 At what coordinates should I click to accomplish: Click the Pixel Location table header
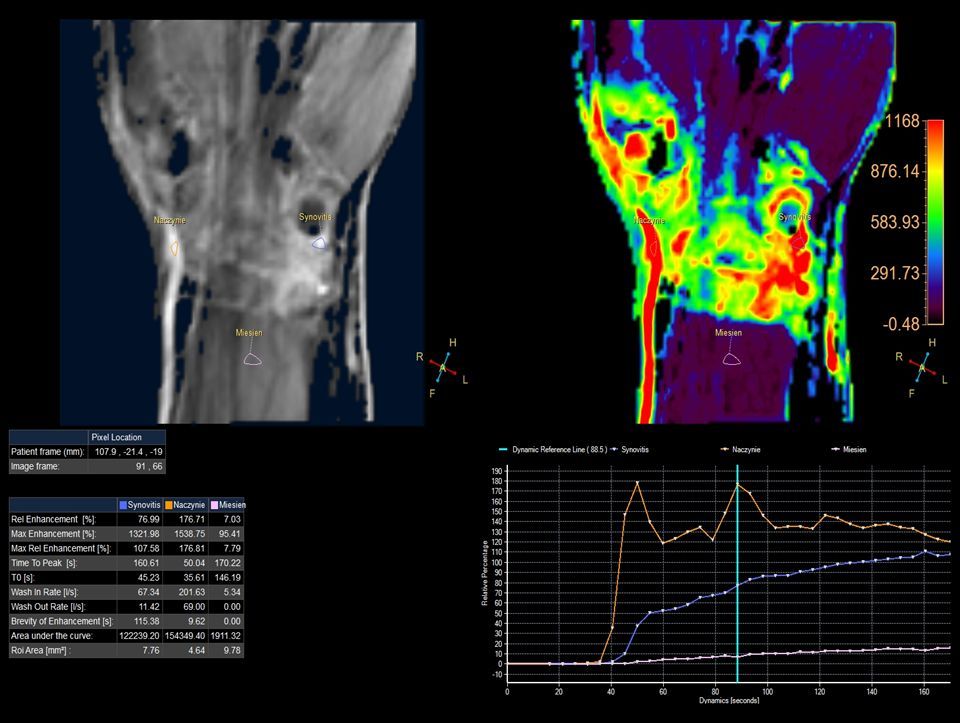click(118, 437)
